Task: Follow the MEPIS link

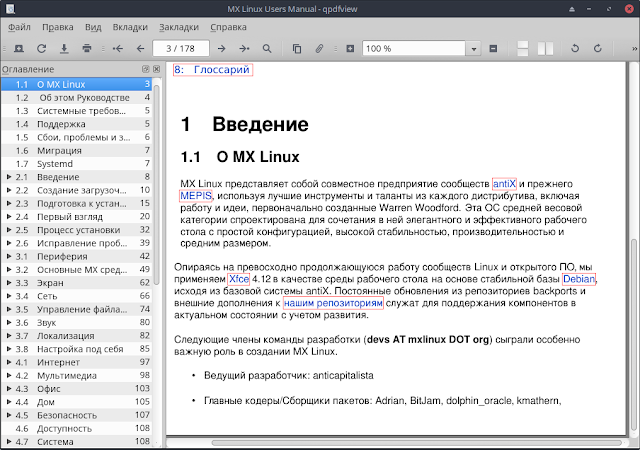Action: [x=196, y=196]
